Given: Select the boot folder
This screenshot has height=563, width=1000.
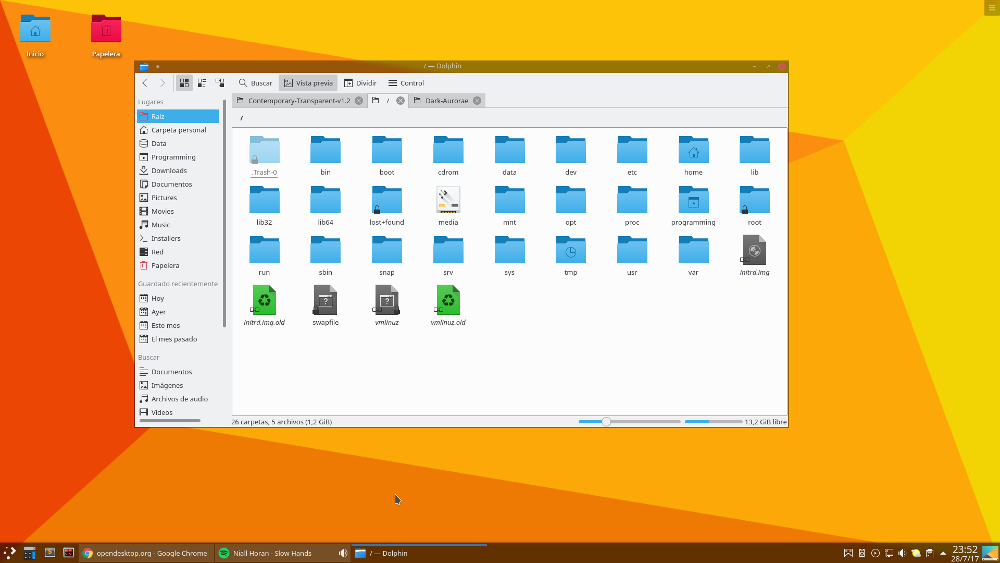Looking at the screenshot, I should tap(386, 156).
